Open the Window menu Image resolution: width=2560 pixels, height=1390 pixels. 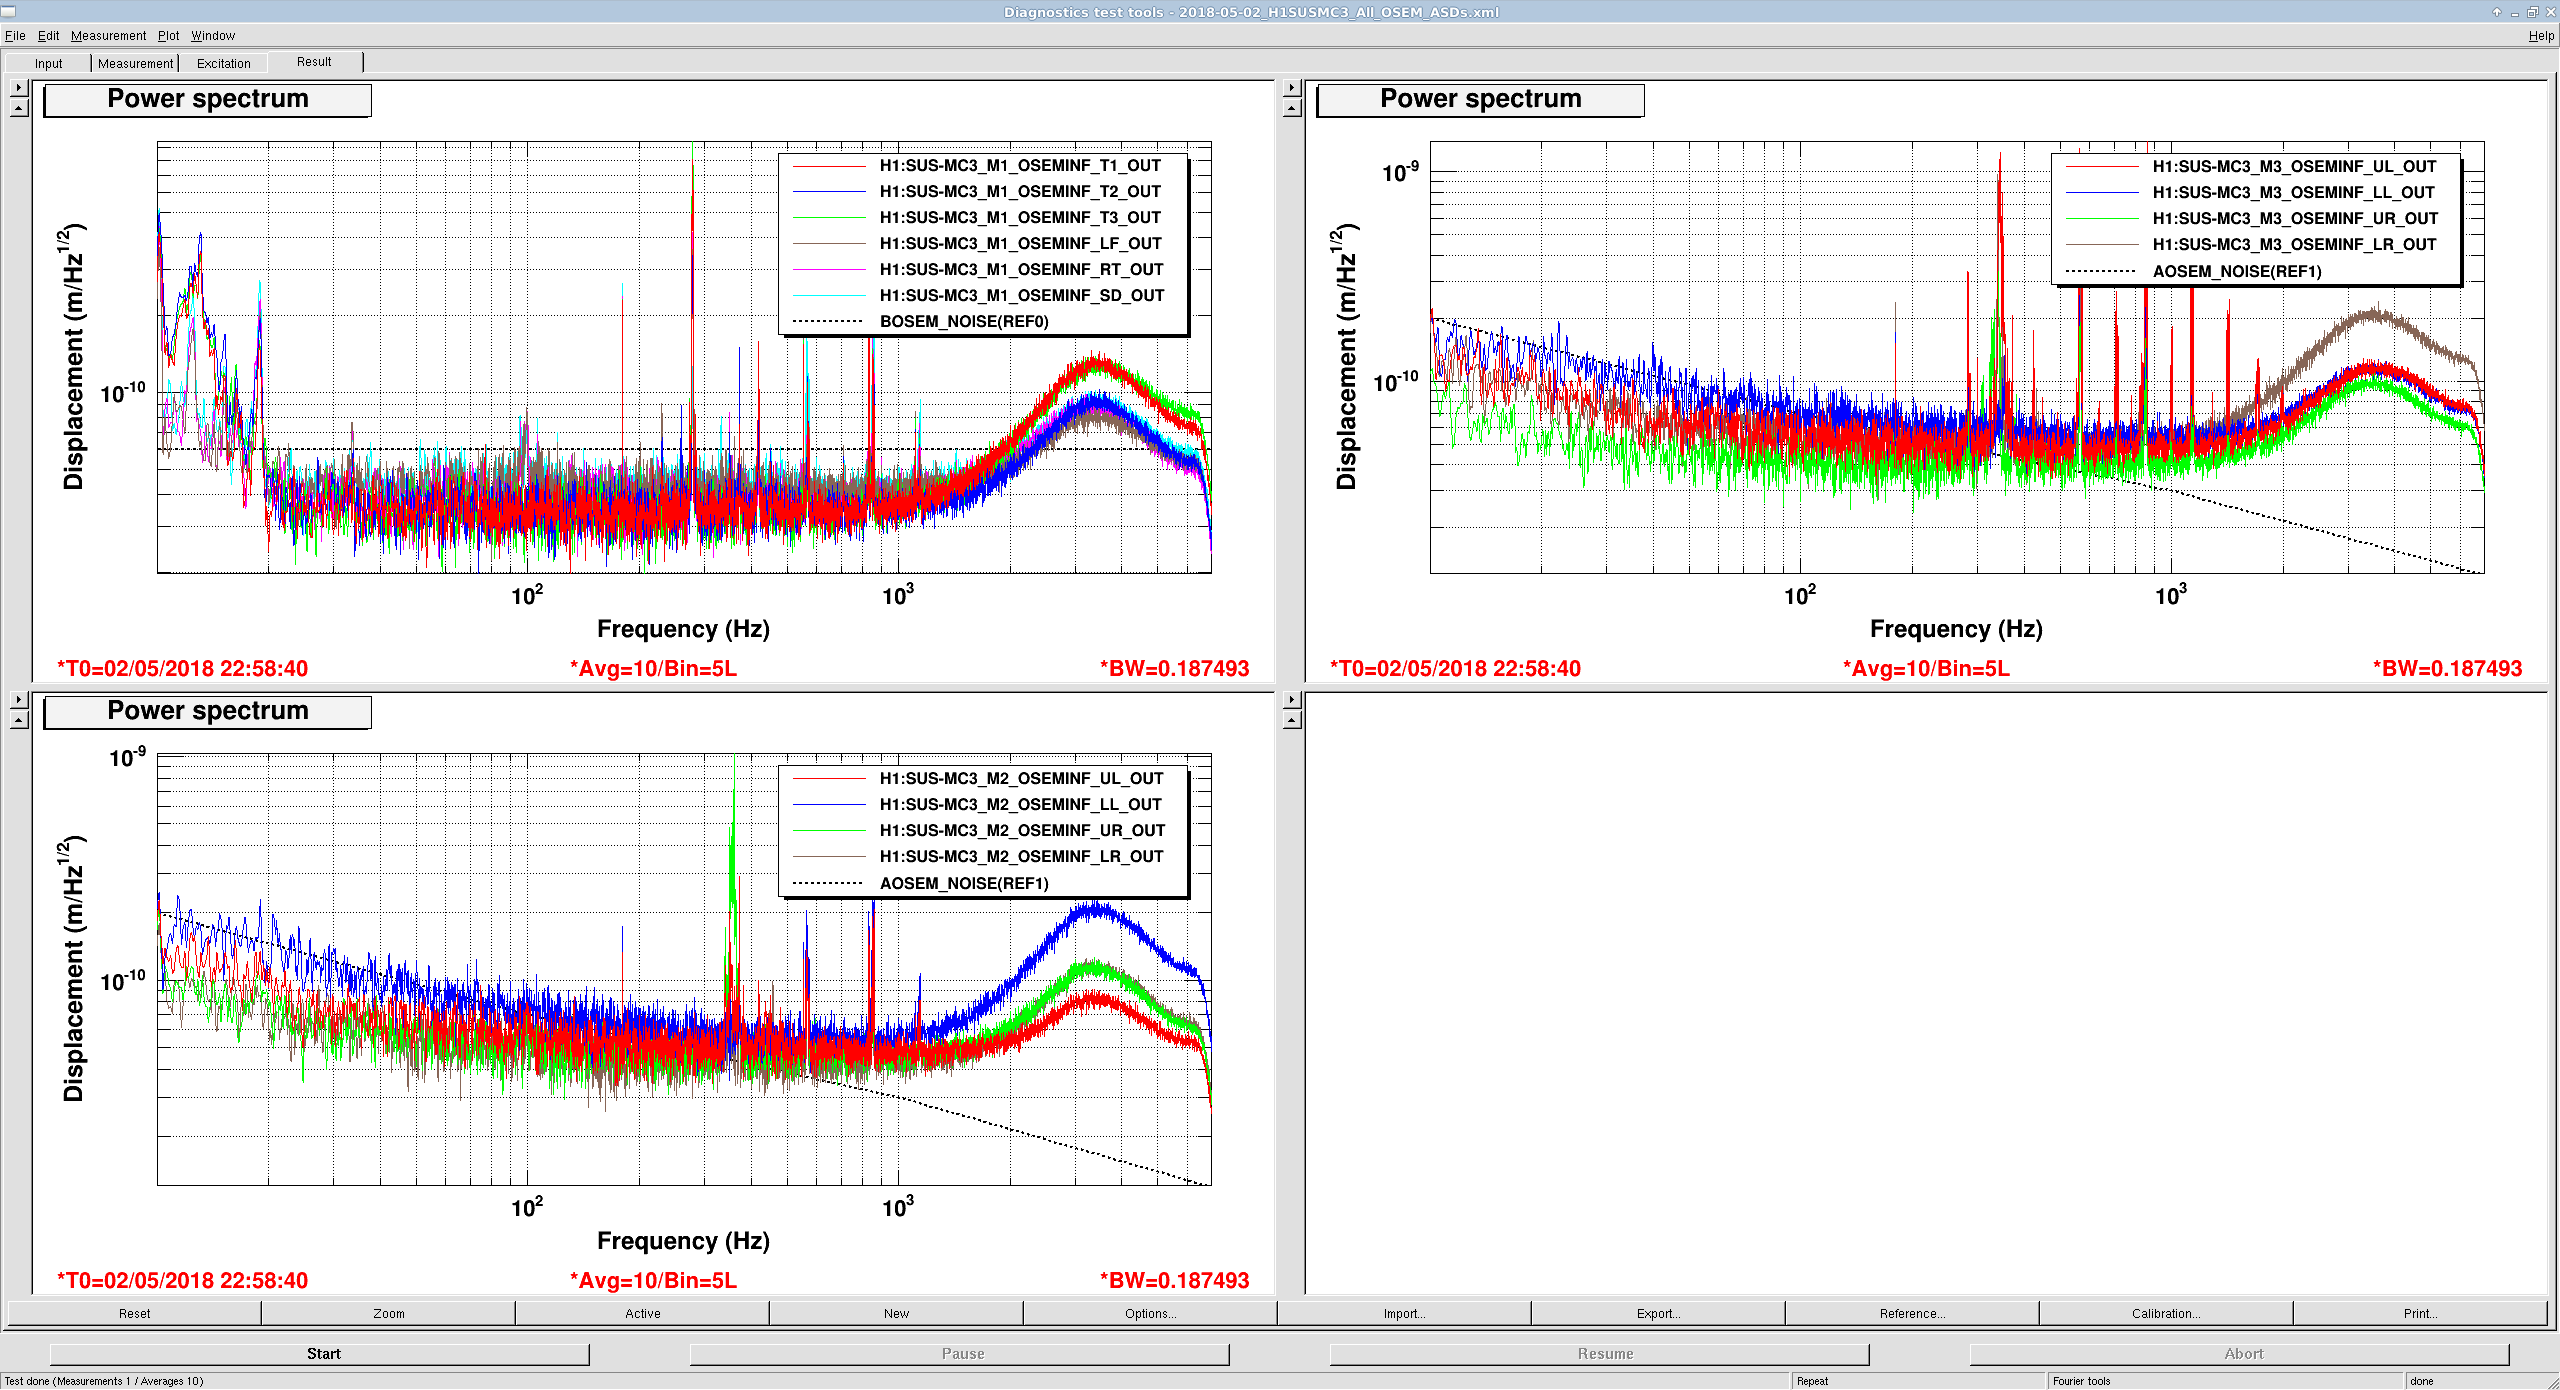(x=213, y=35)
